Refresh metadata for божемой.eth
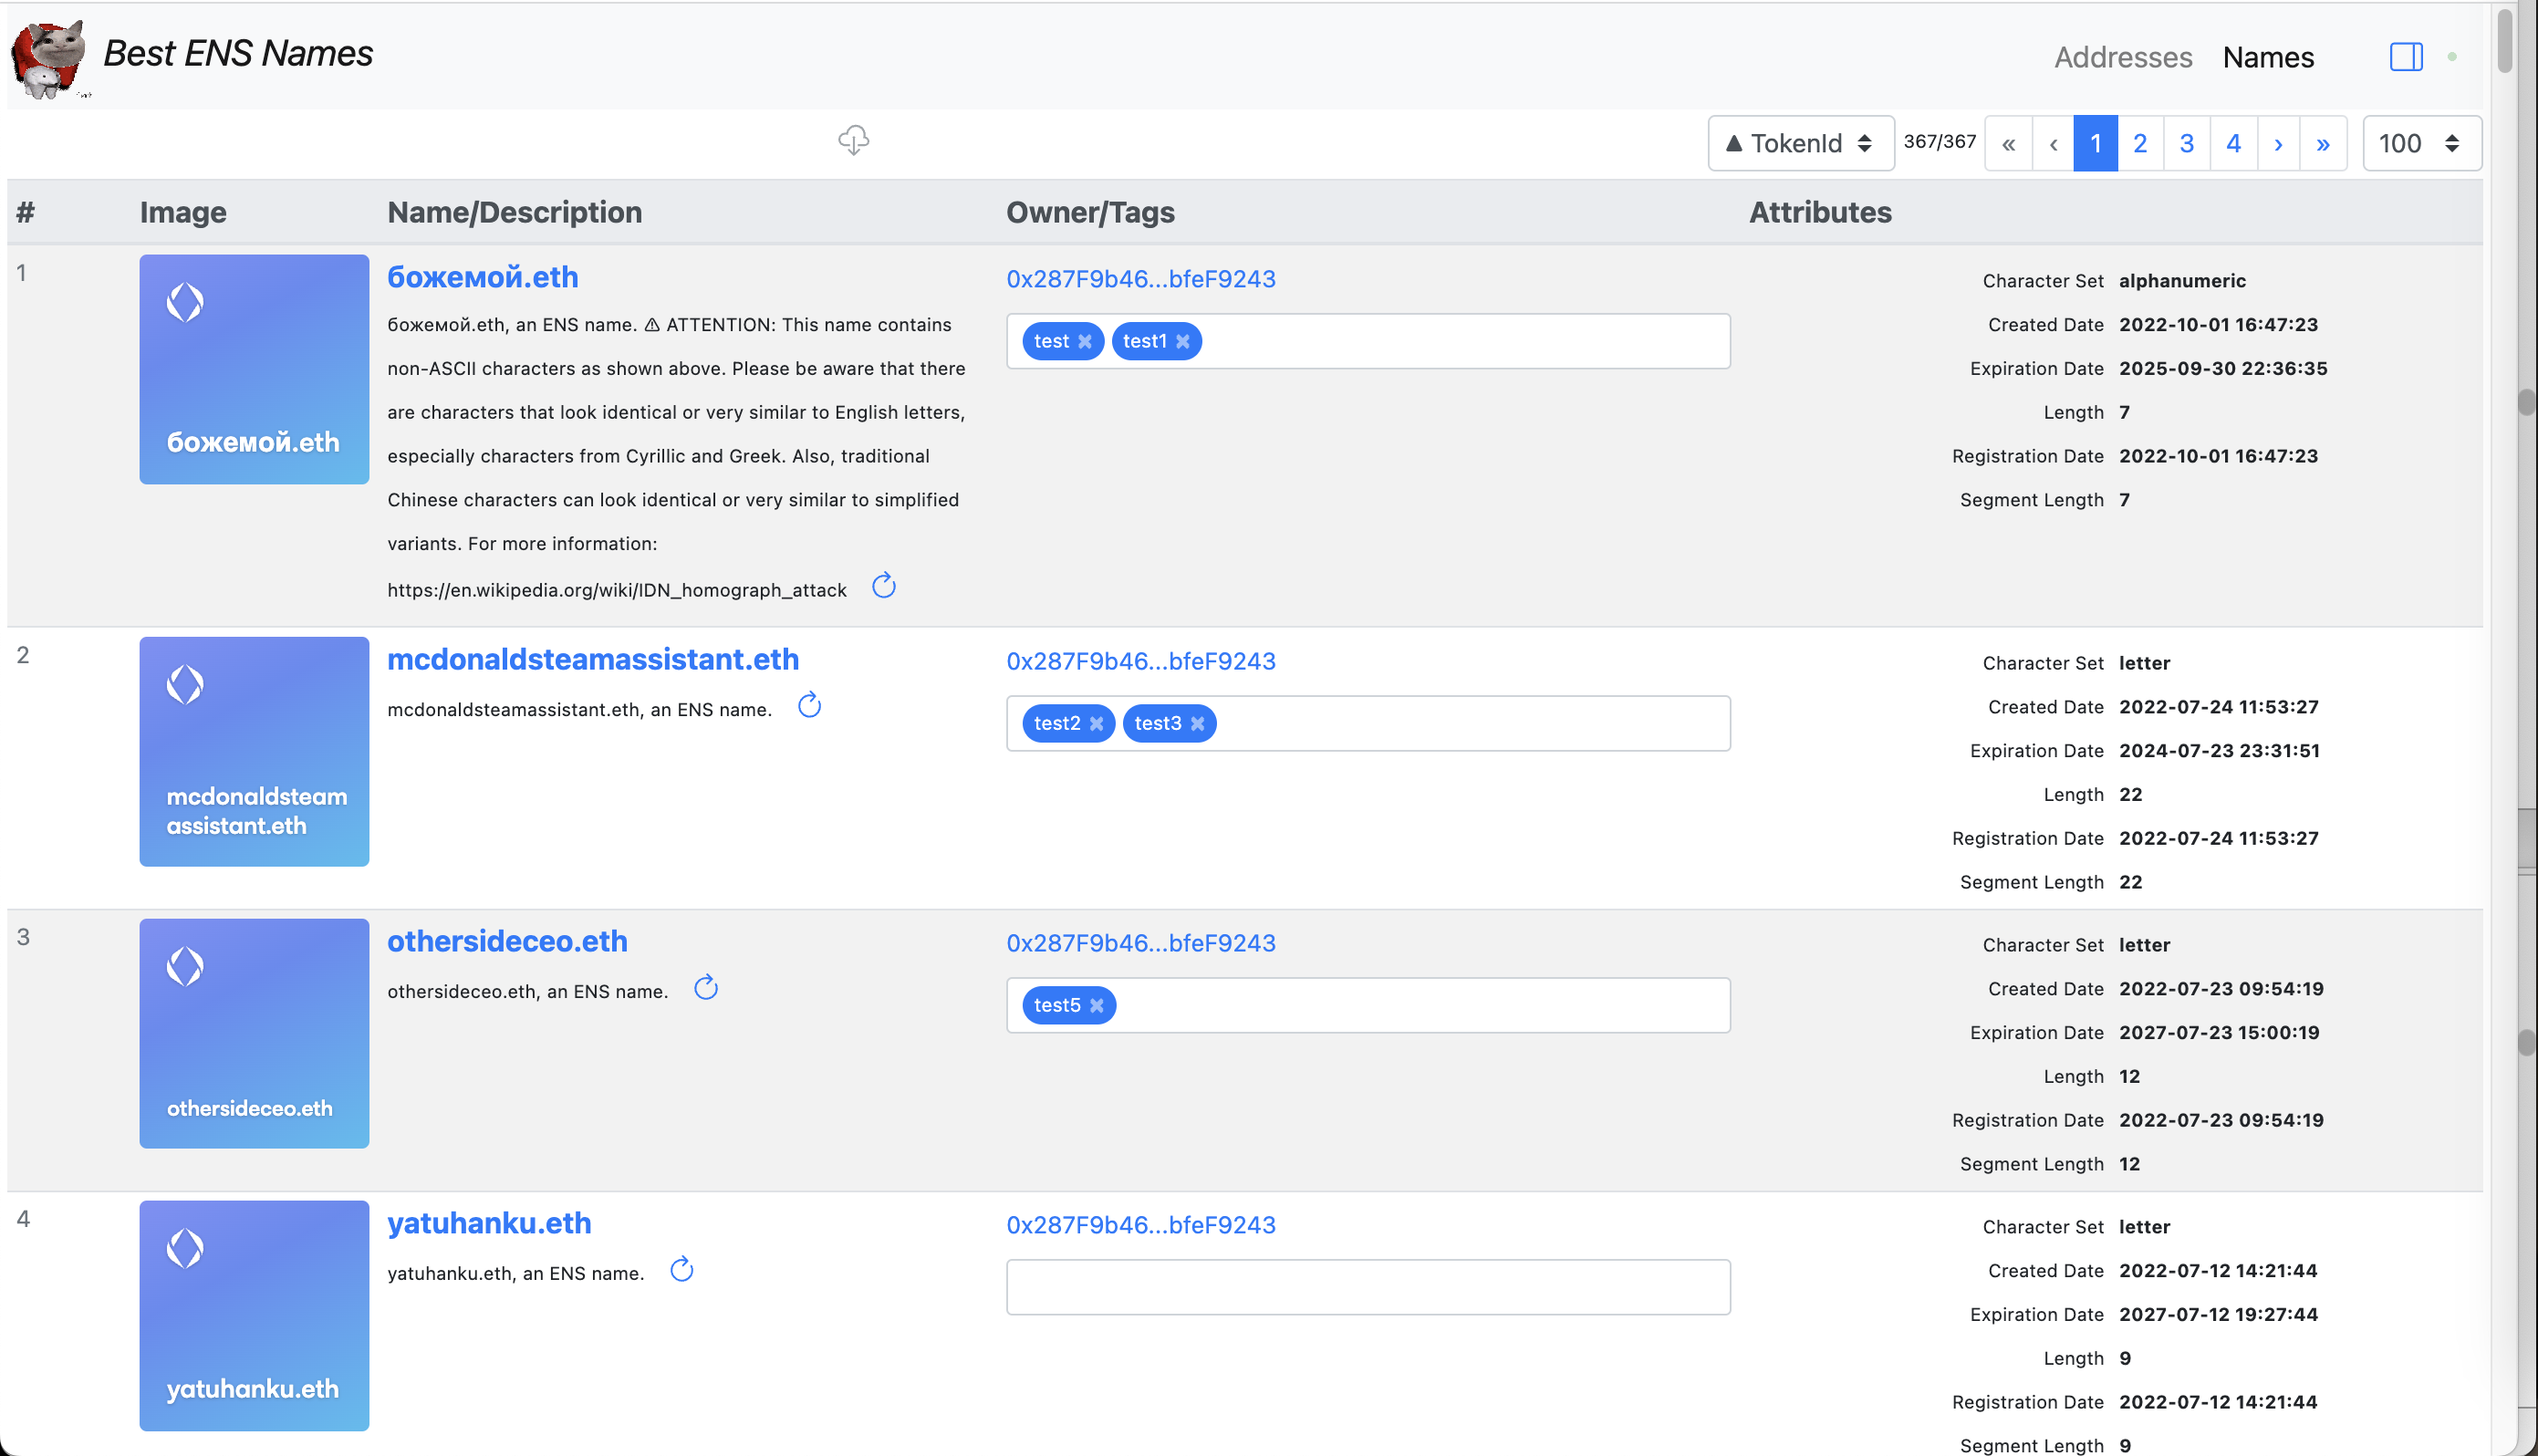This screenshot has width=2538, height=1456. [883, 586]
